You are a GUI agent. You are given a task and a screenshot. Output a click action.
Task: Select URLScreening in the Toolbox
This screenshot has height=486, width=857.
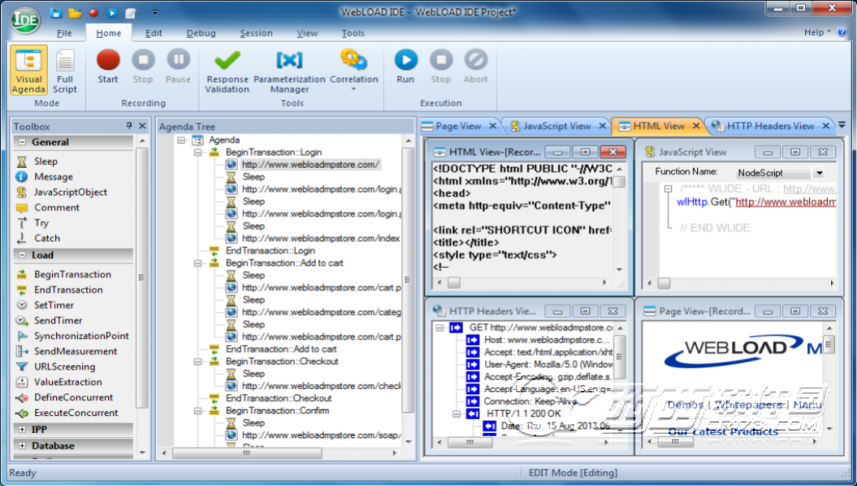[64, 366]
